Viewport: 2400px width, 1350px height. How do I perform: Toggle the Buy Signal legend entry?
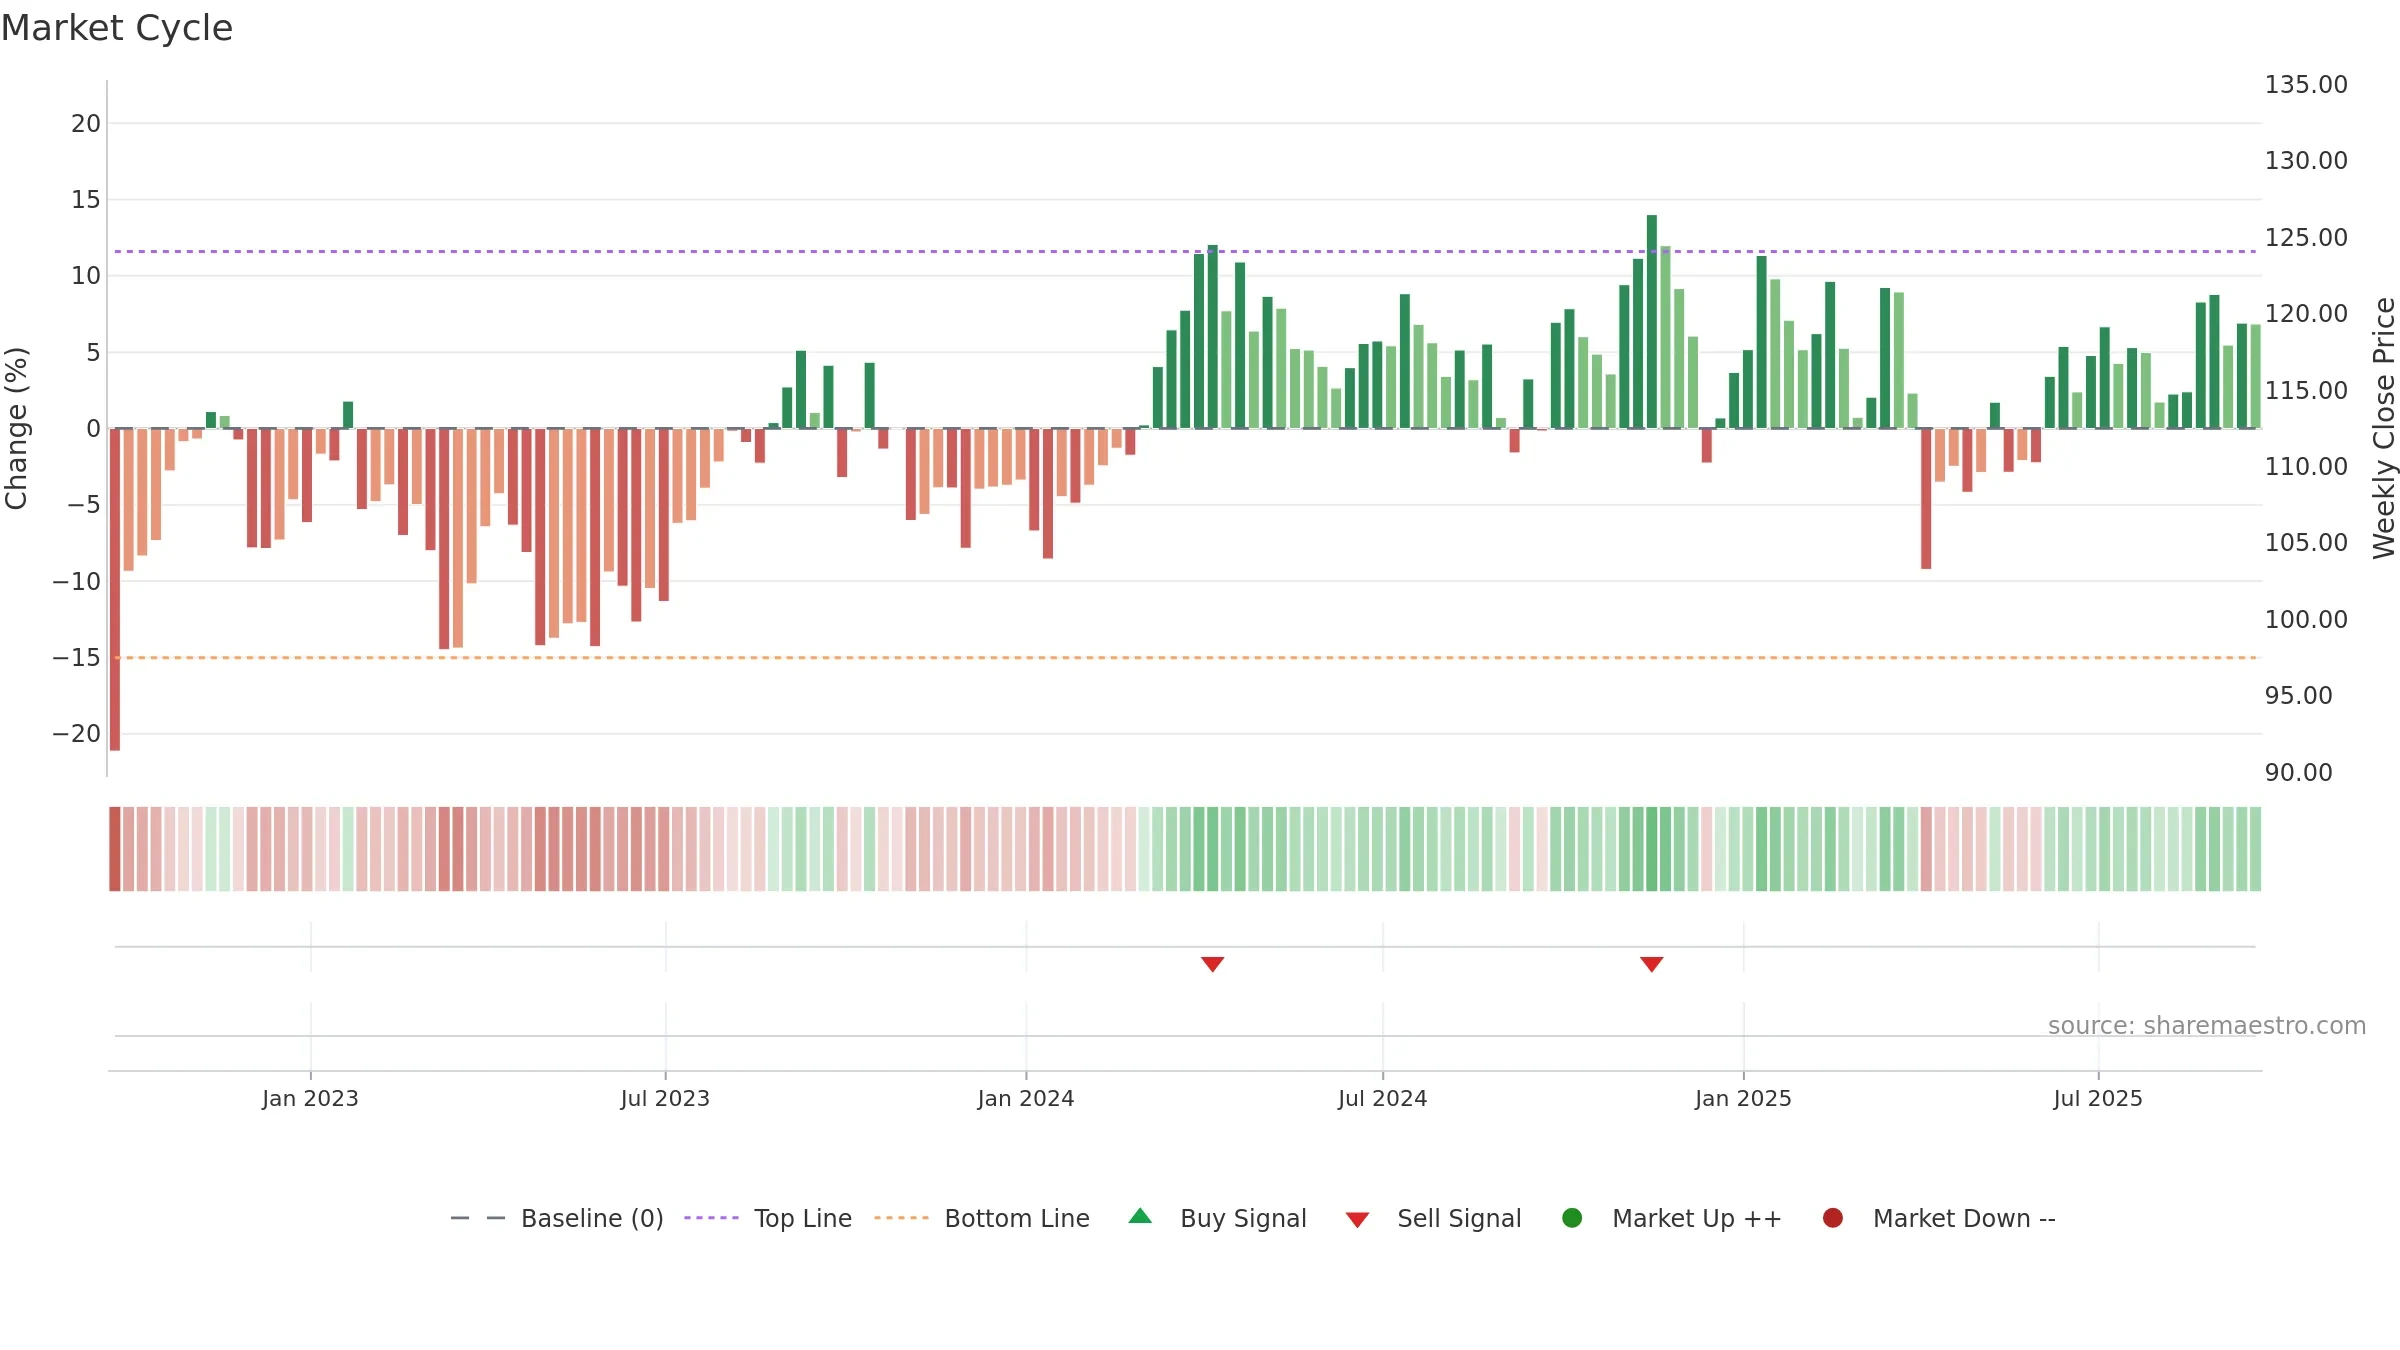click(1217, 1218)
